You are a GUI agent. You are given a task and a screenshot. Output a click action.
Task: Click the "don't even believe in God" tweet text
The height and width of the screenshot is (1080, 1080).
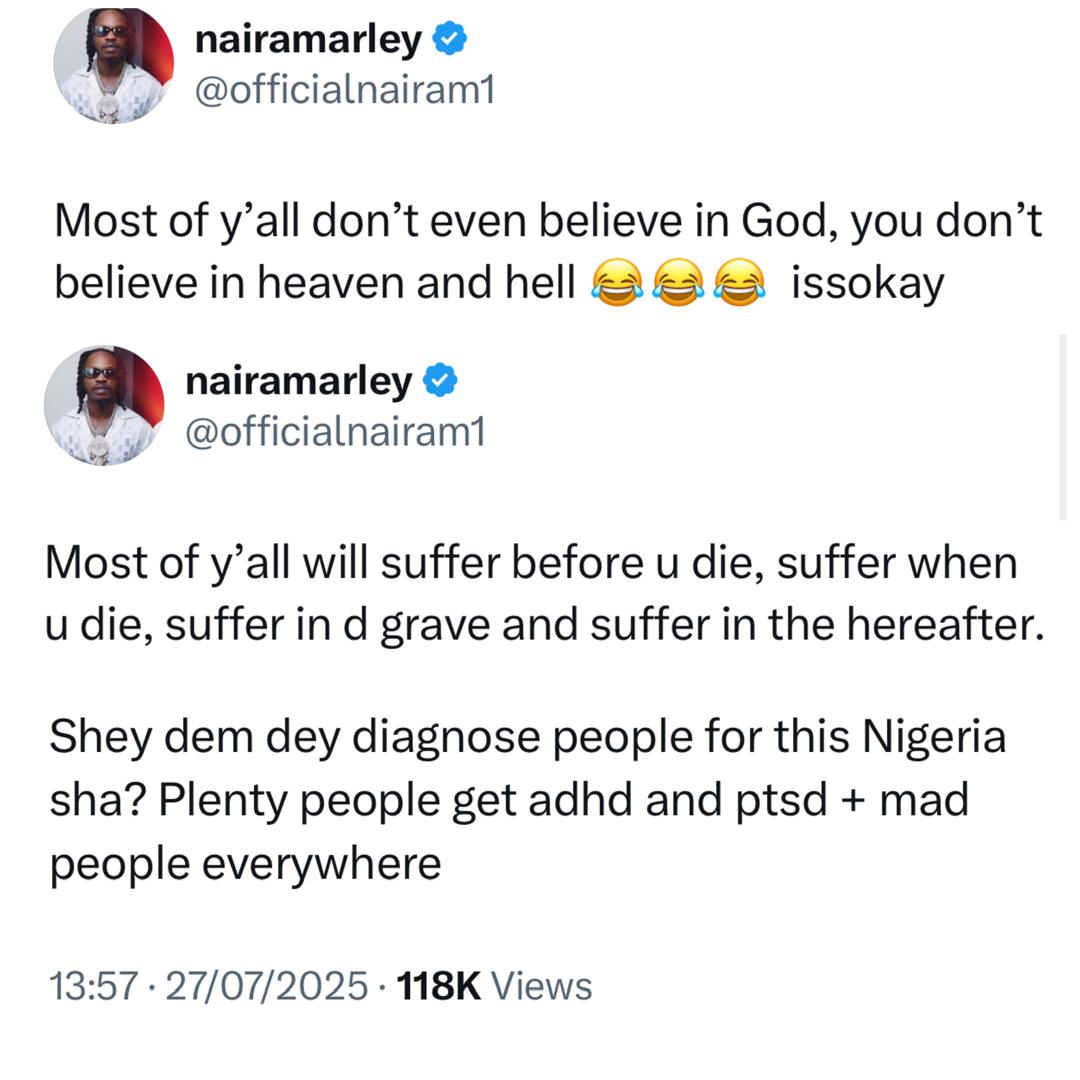coord(548,222)
